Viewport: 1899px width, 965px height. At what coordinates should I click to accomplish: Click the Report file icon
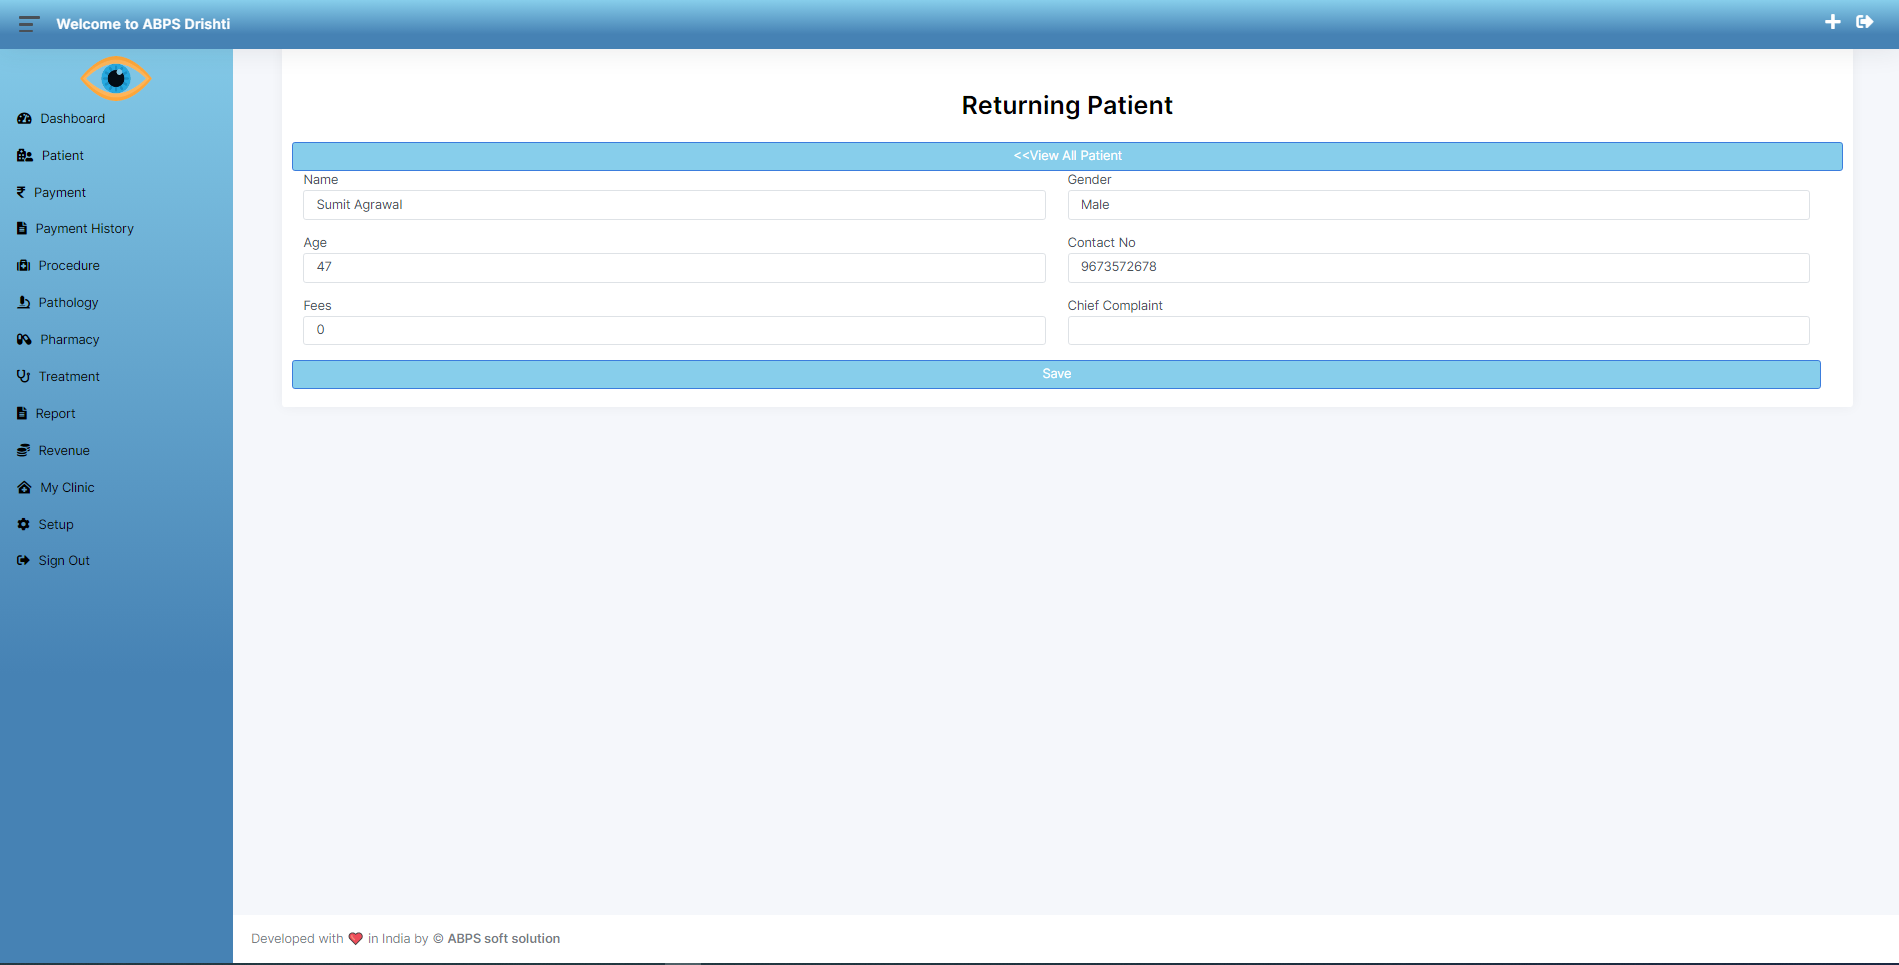(x=22, y=413)
